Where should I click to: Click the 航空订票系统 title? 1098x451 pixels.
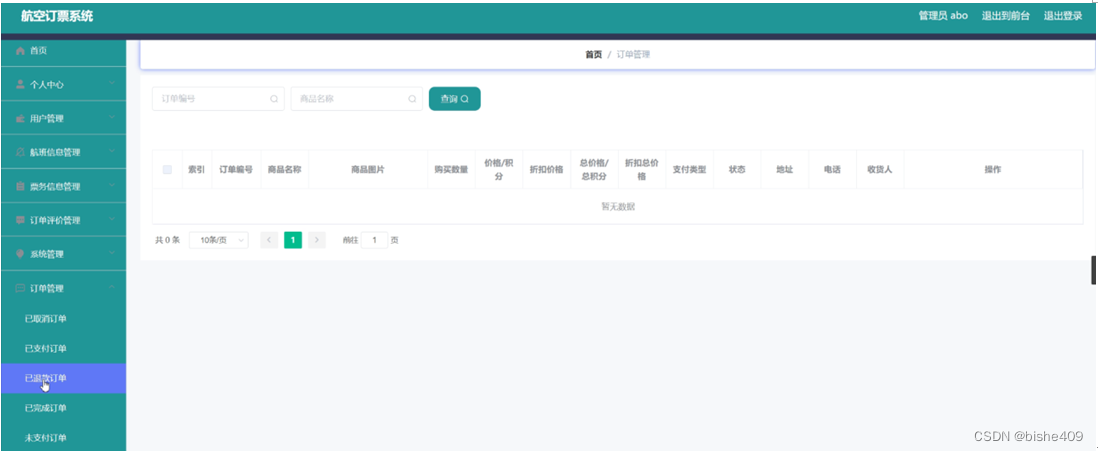coord(57,16)
